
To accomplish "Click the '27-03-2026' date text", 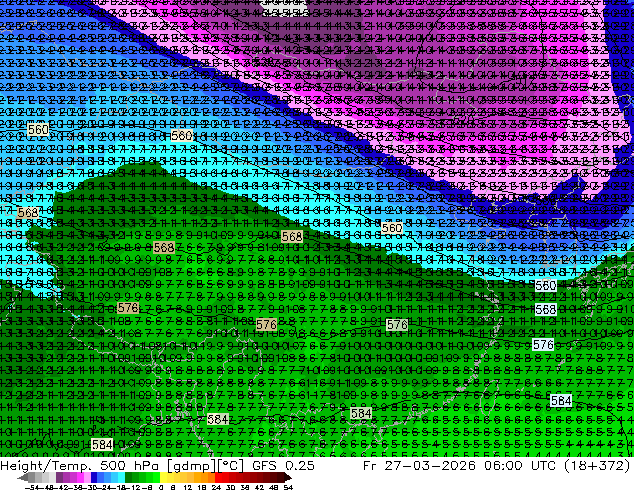I will tap(430, 466).
